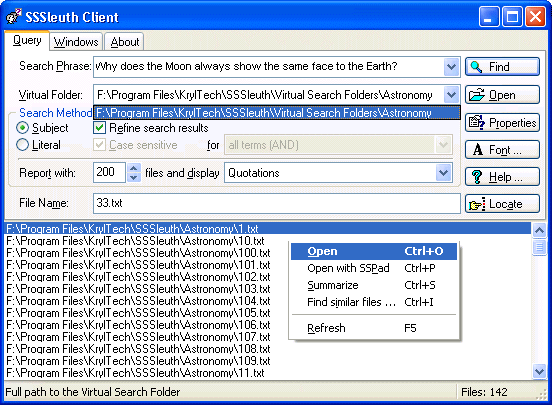Maximize the SSSleuth Client window
This screenshot has width=552, height=405.
[x=512, y=17]
